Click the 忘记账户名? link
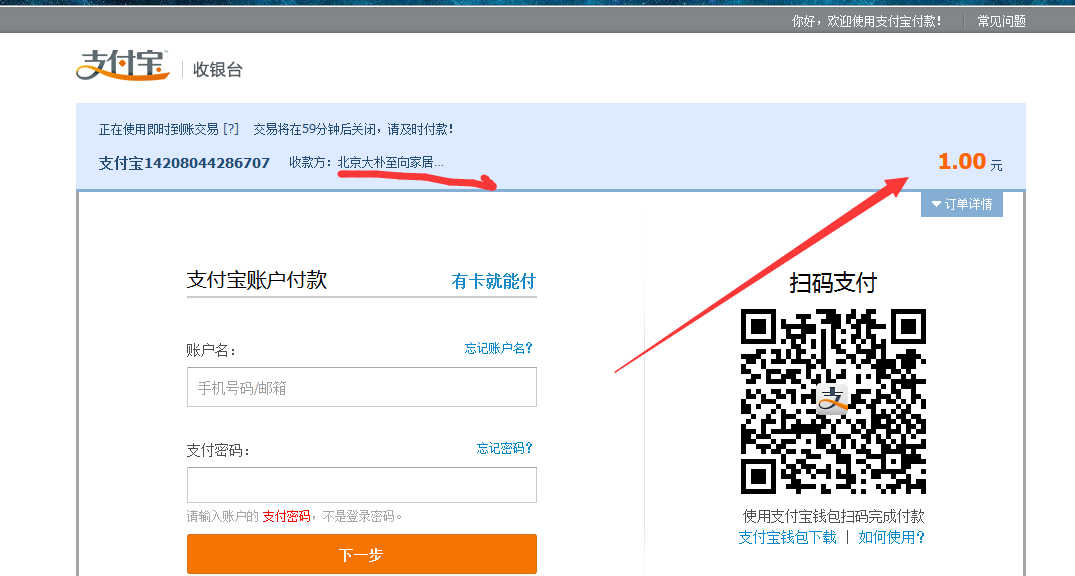The width and height of the screenshot is (1075, 576). (x=498, y=348)
